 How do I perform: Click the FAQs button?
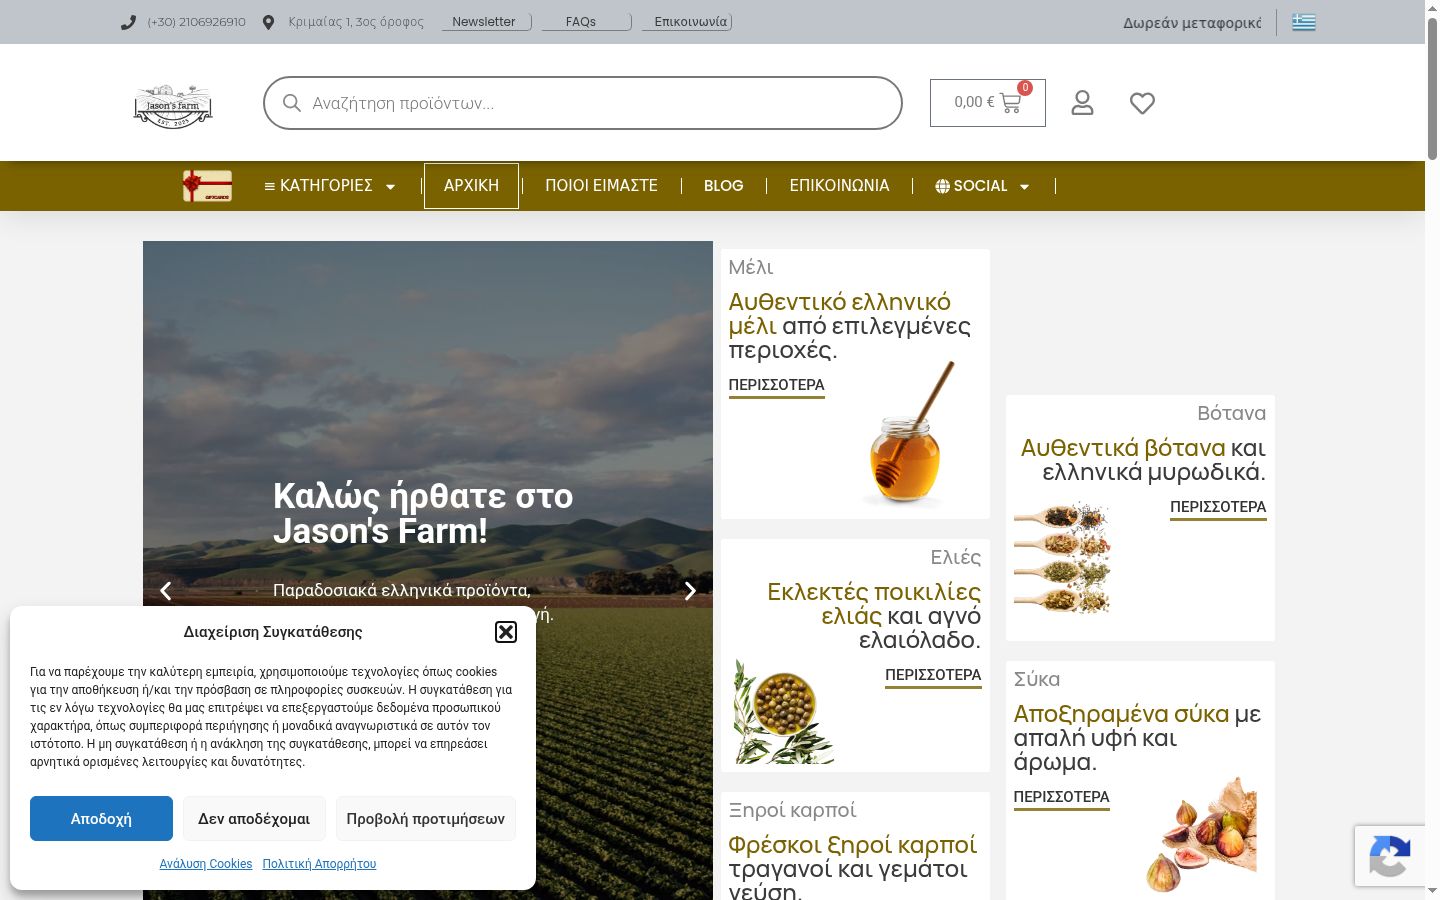[x=586, y=22]
